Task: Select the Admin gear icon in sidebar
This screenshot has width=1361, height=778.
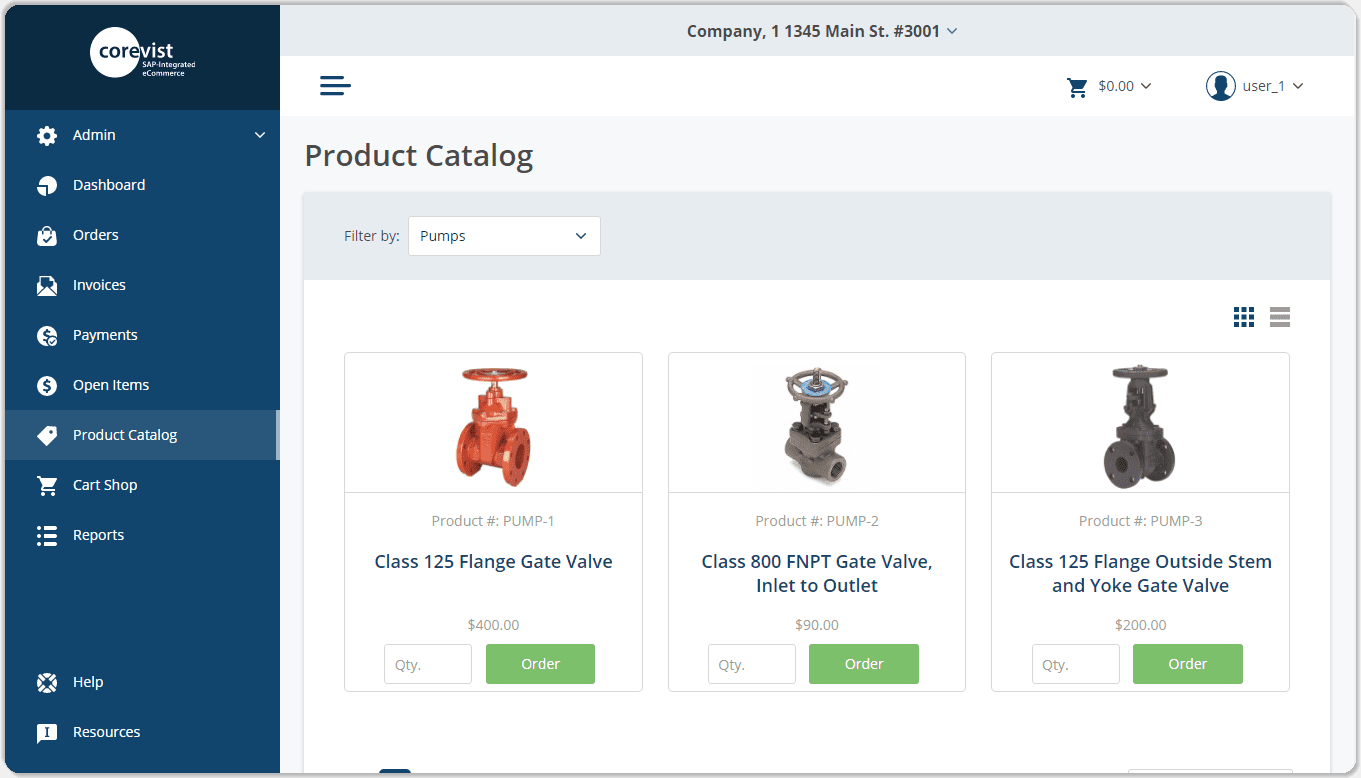Action: pos(46,134)
